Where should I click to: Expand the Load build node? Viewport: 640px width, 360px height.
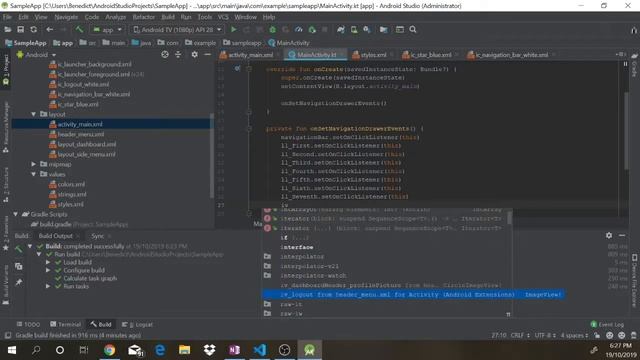tap(48, 262)
